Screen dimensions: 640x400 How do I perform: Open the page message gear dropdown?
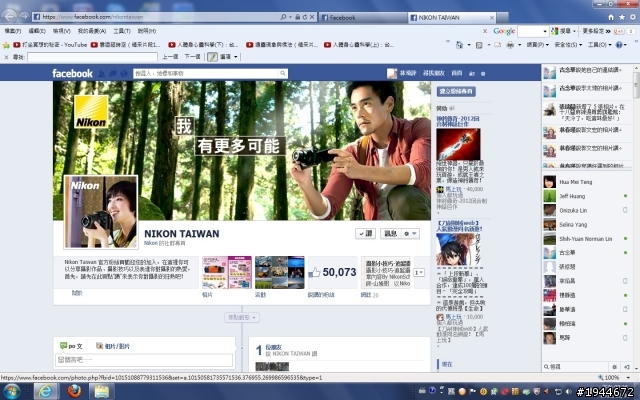click(x=410, y=233)
